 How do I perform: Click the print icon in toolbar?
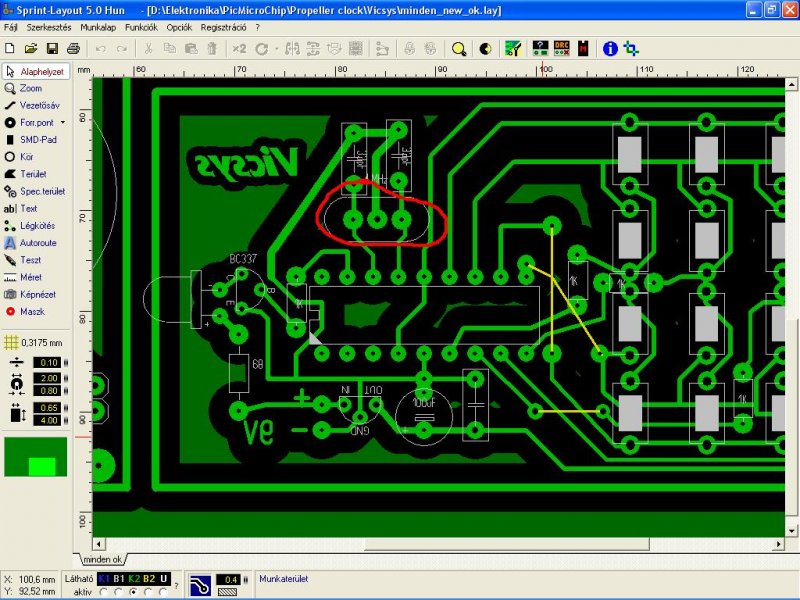coord(73,48)
